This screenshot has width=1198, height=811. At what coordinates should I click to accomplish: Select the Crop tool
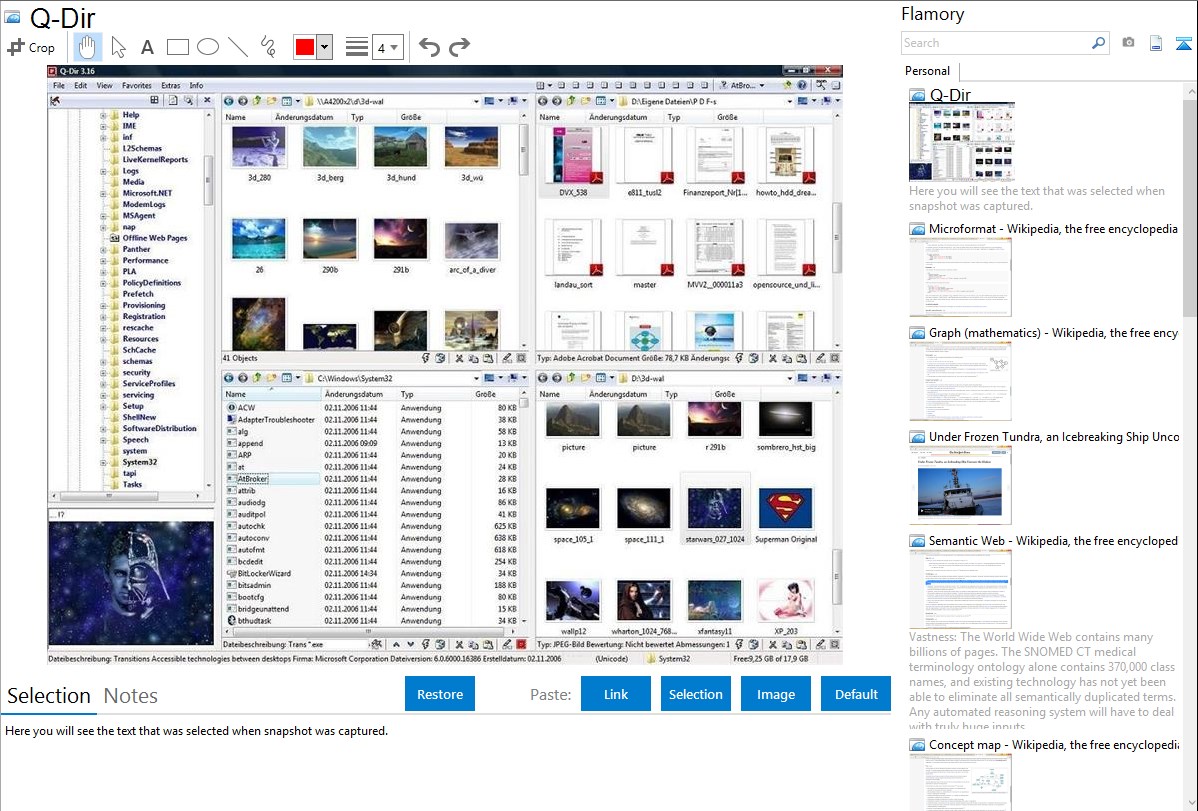pyautogui.click(x=31, y=47)
